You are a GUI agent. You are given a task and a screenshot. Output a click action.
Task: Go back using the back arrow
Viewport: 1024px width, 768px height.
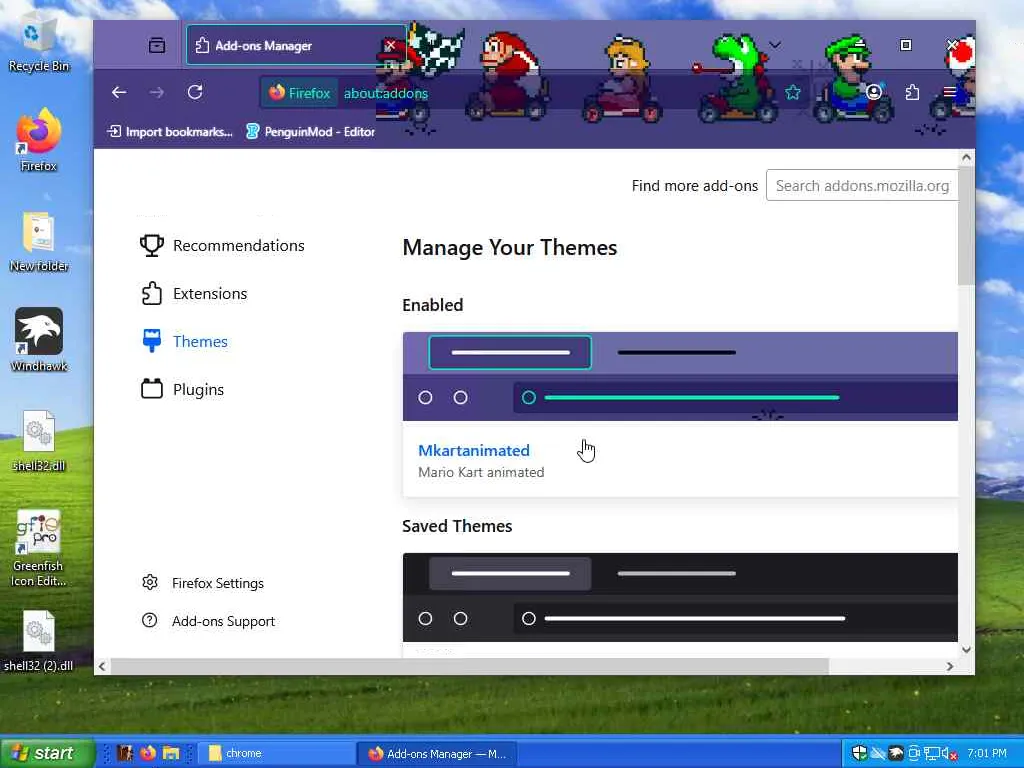(119, 93)
